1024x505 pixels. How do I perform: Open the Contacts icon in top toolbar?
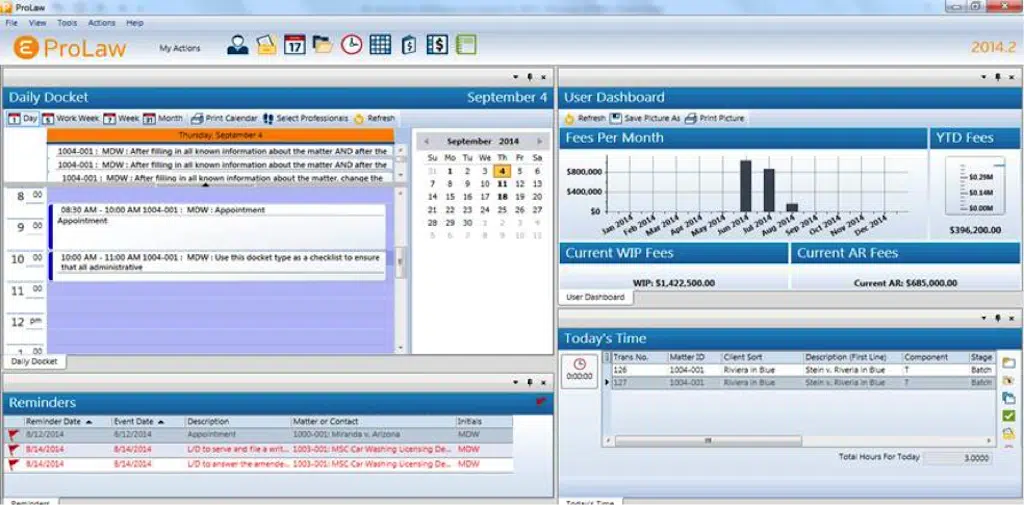pos(237,45)
